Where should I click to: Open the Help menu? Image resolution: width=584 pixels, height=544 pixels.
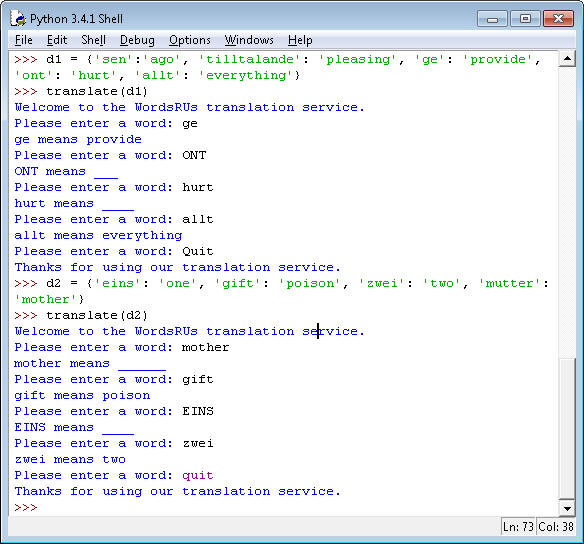[x=300, y=40]
